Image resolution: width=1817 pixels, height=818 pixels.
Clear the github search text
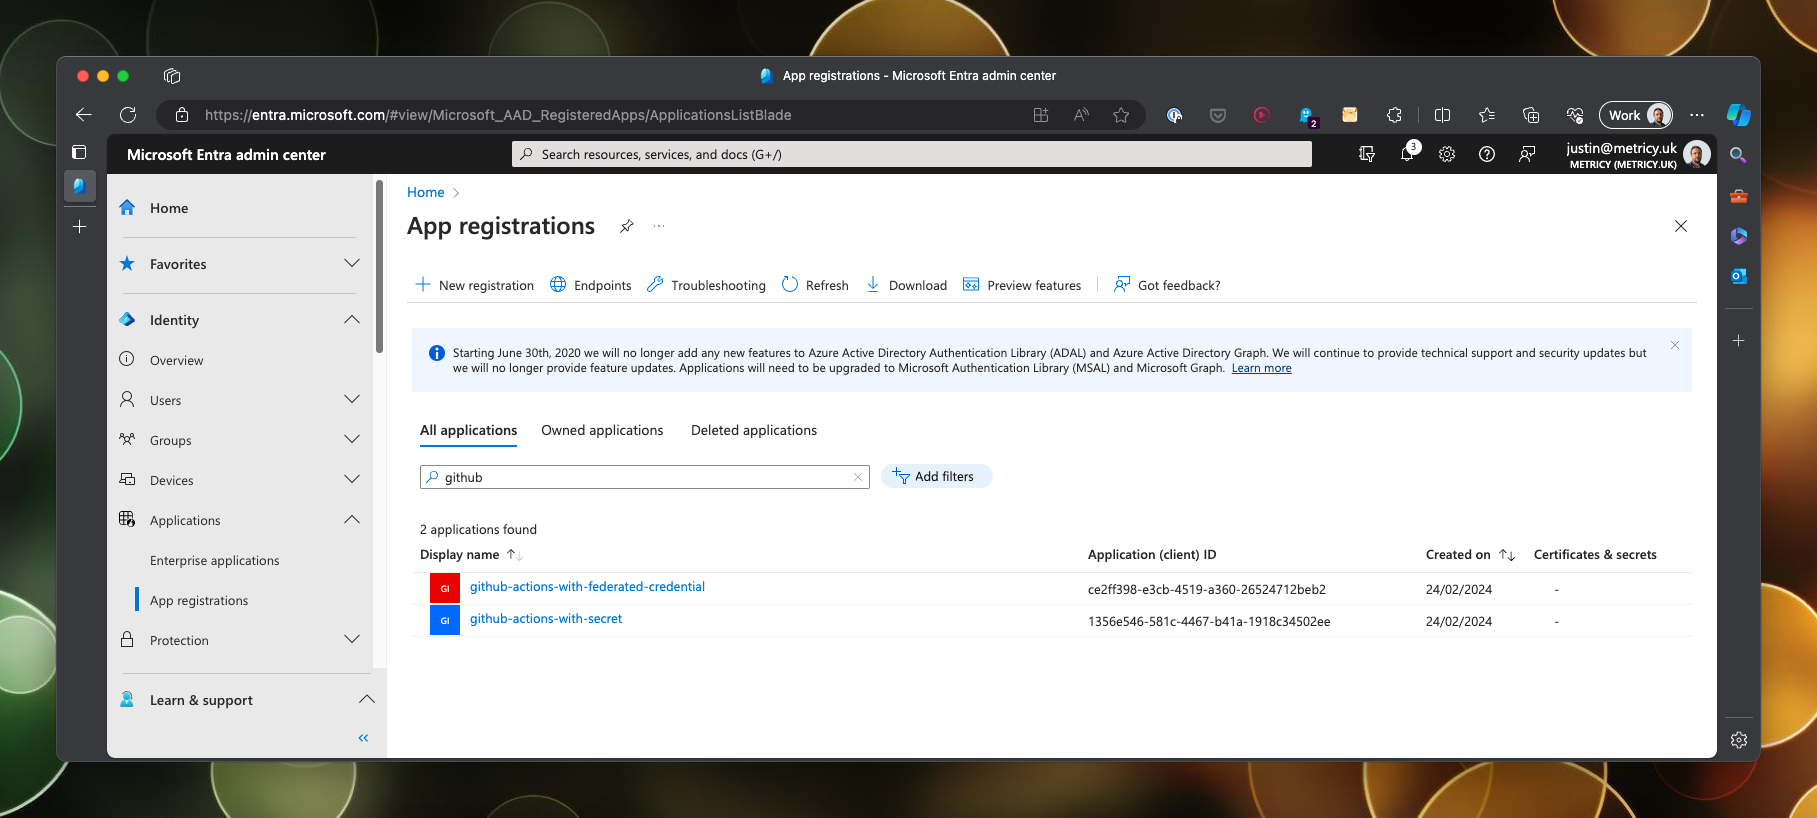pos(858,477)
